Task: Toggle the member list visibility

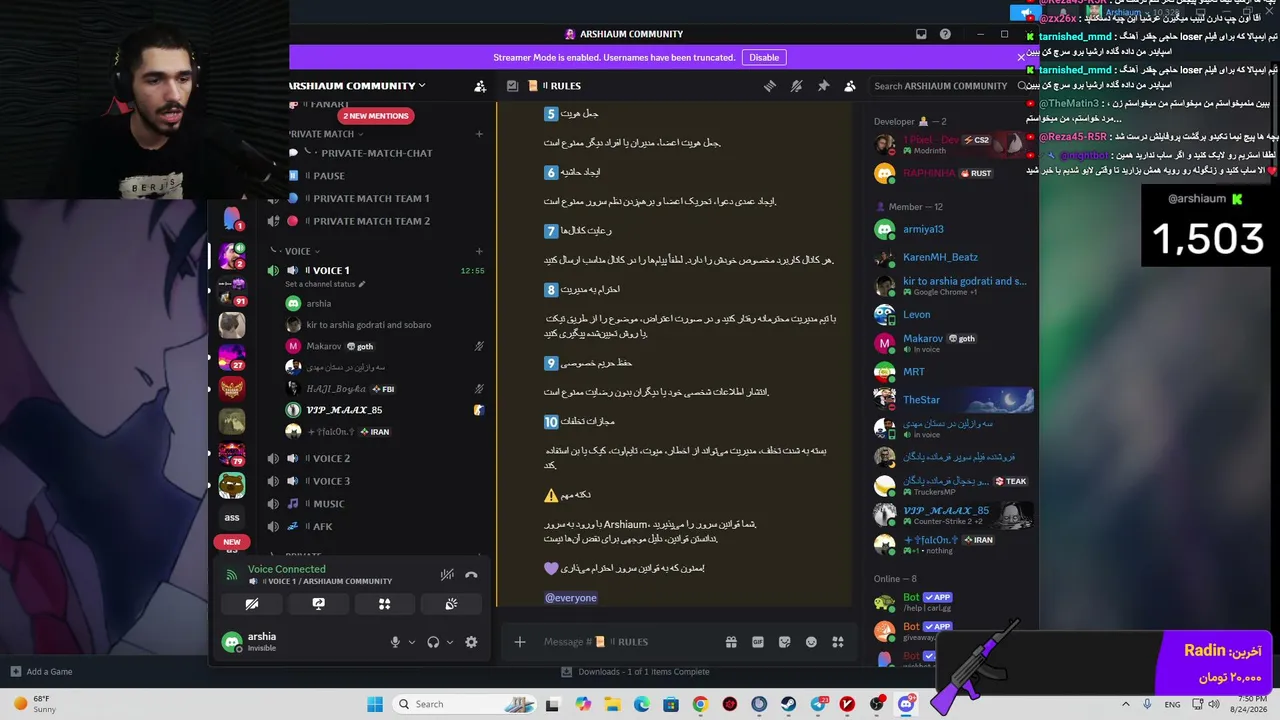Action: point(850,86)
